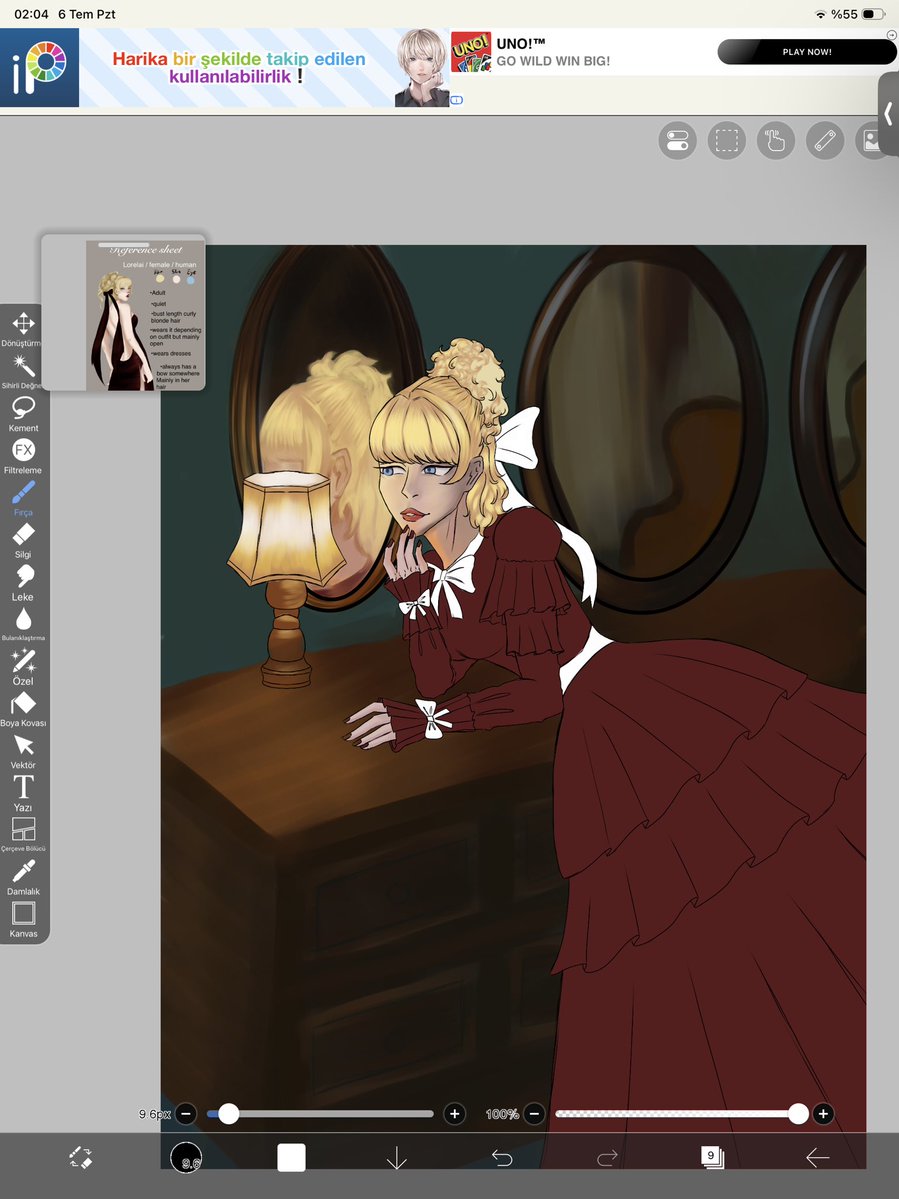Decrease opacity with minus button
The width and height of the screenshot is (899, 1199).
click(535, 1113)
